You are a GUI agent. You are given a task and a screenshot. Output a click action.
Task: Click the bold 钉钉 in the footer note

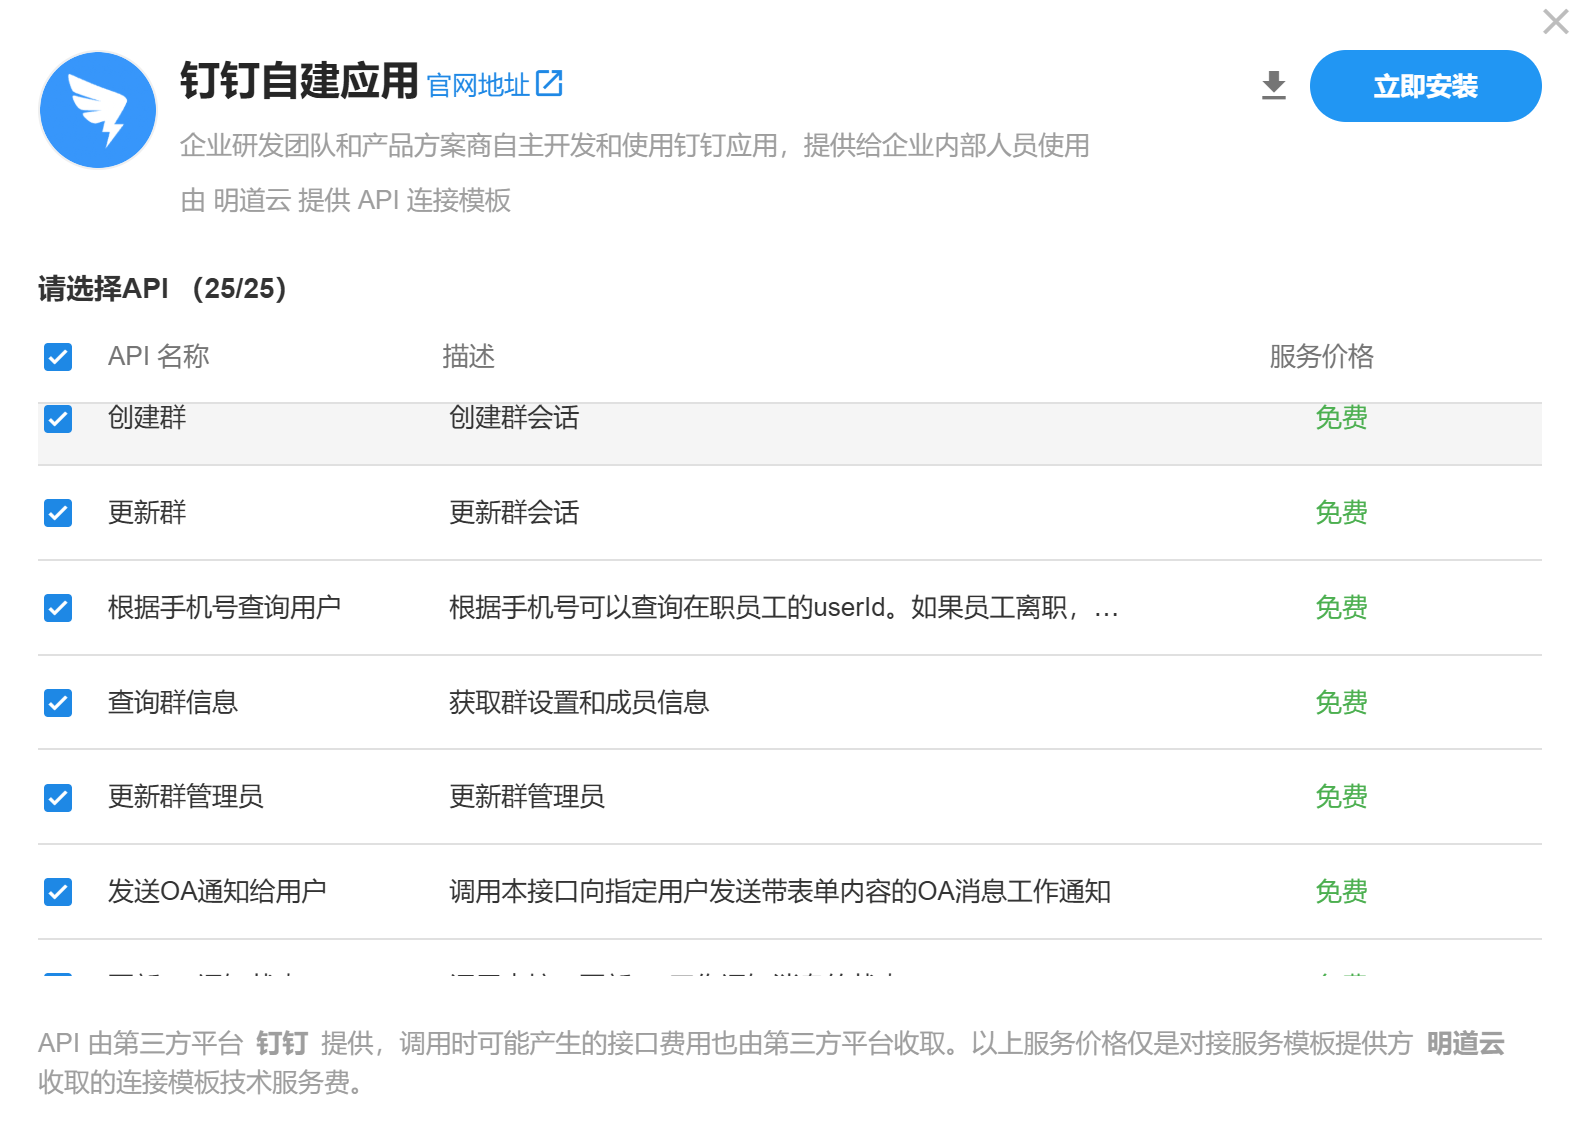(x=282, y=1044)
